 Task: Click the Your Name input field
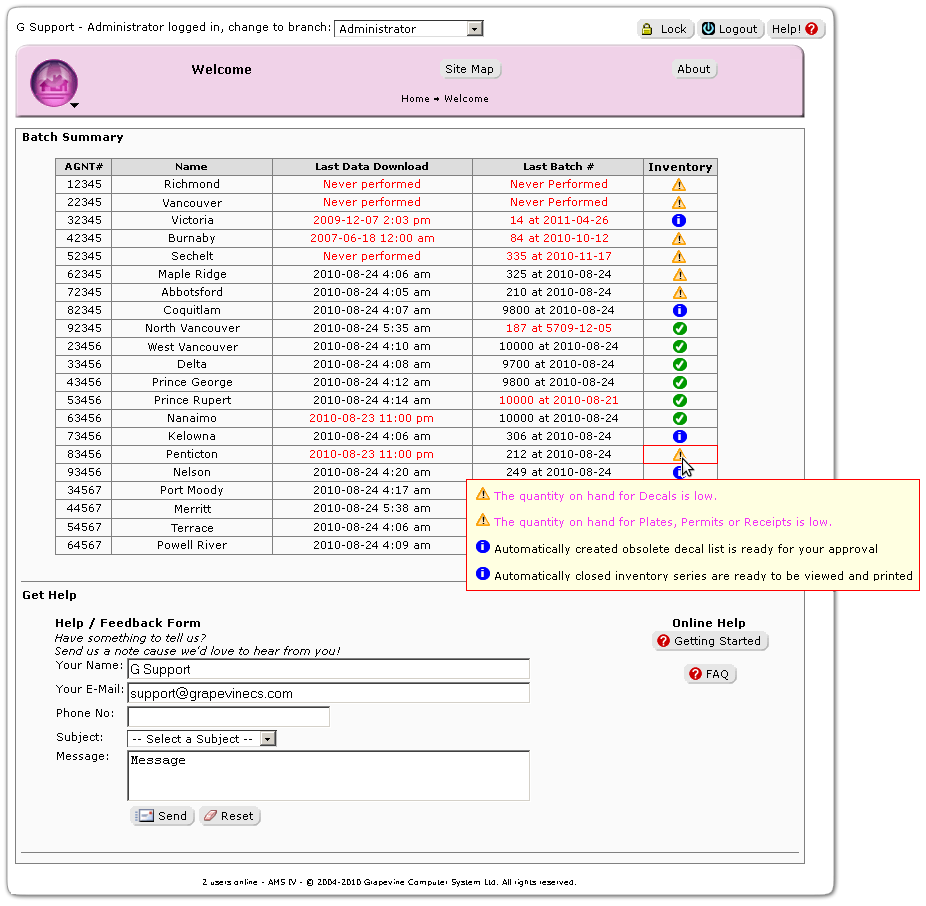328,669
